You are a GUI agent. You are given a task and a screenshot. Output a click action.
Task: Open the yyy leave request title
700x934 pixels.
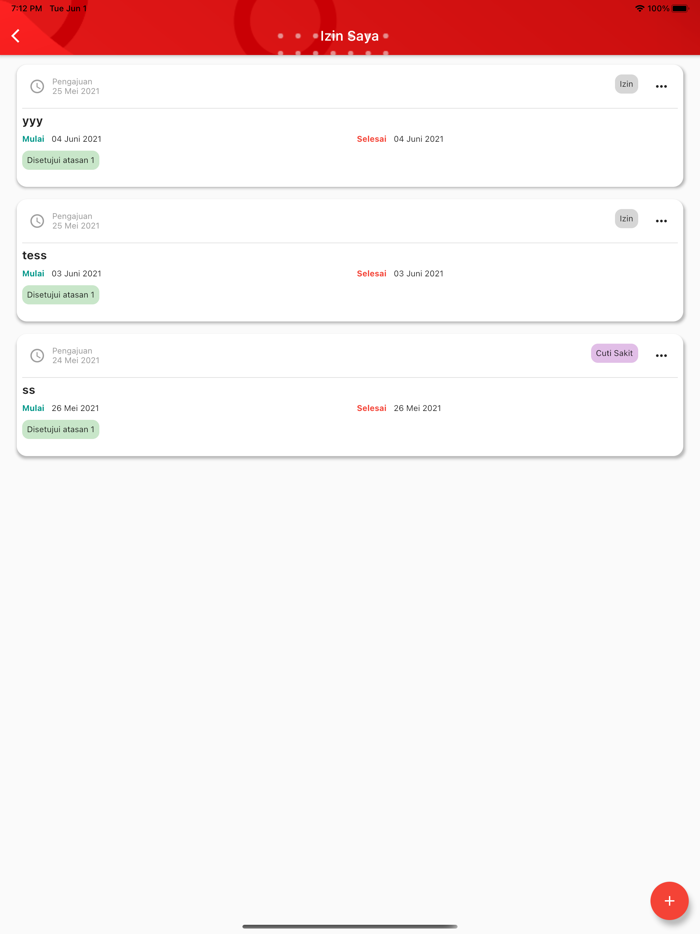[x=33, y=121]
